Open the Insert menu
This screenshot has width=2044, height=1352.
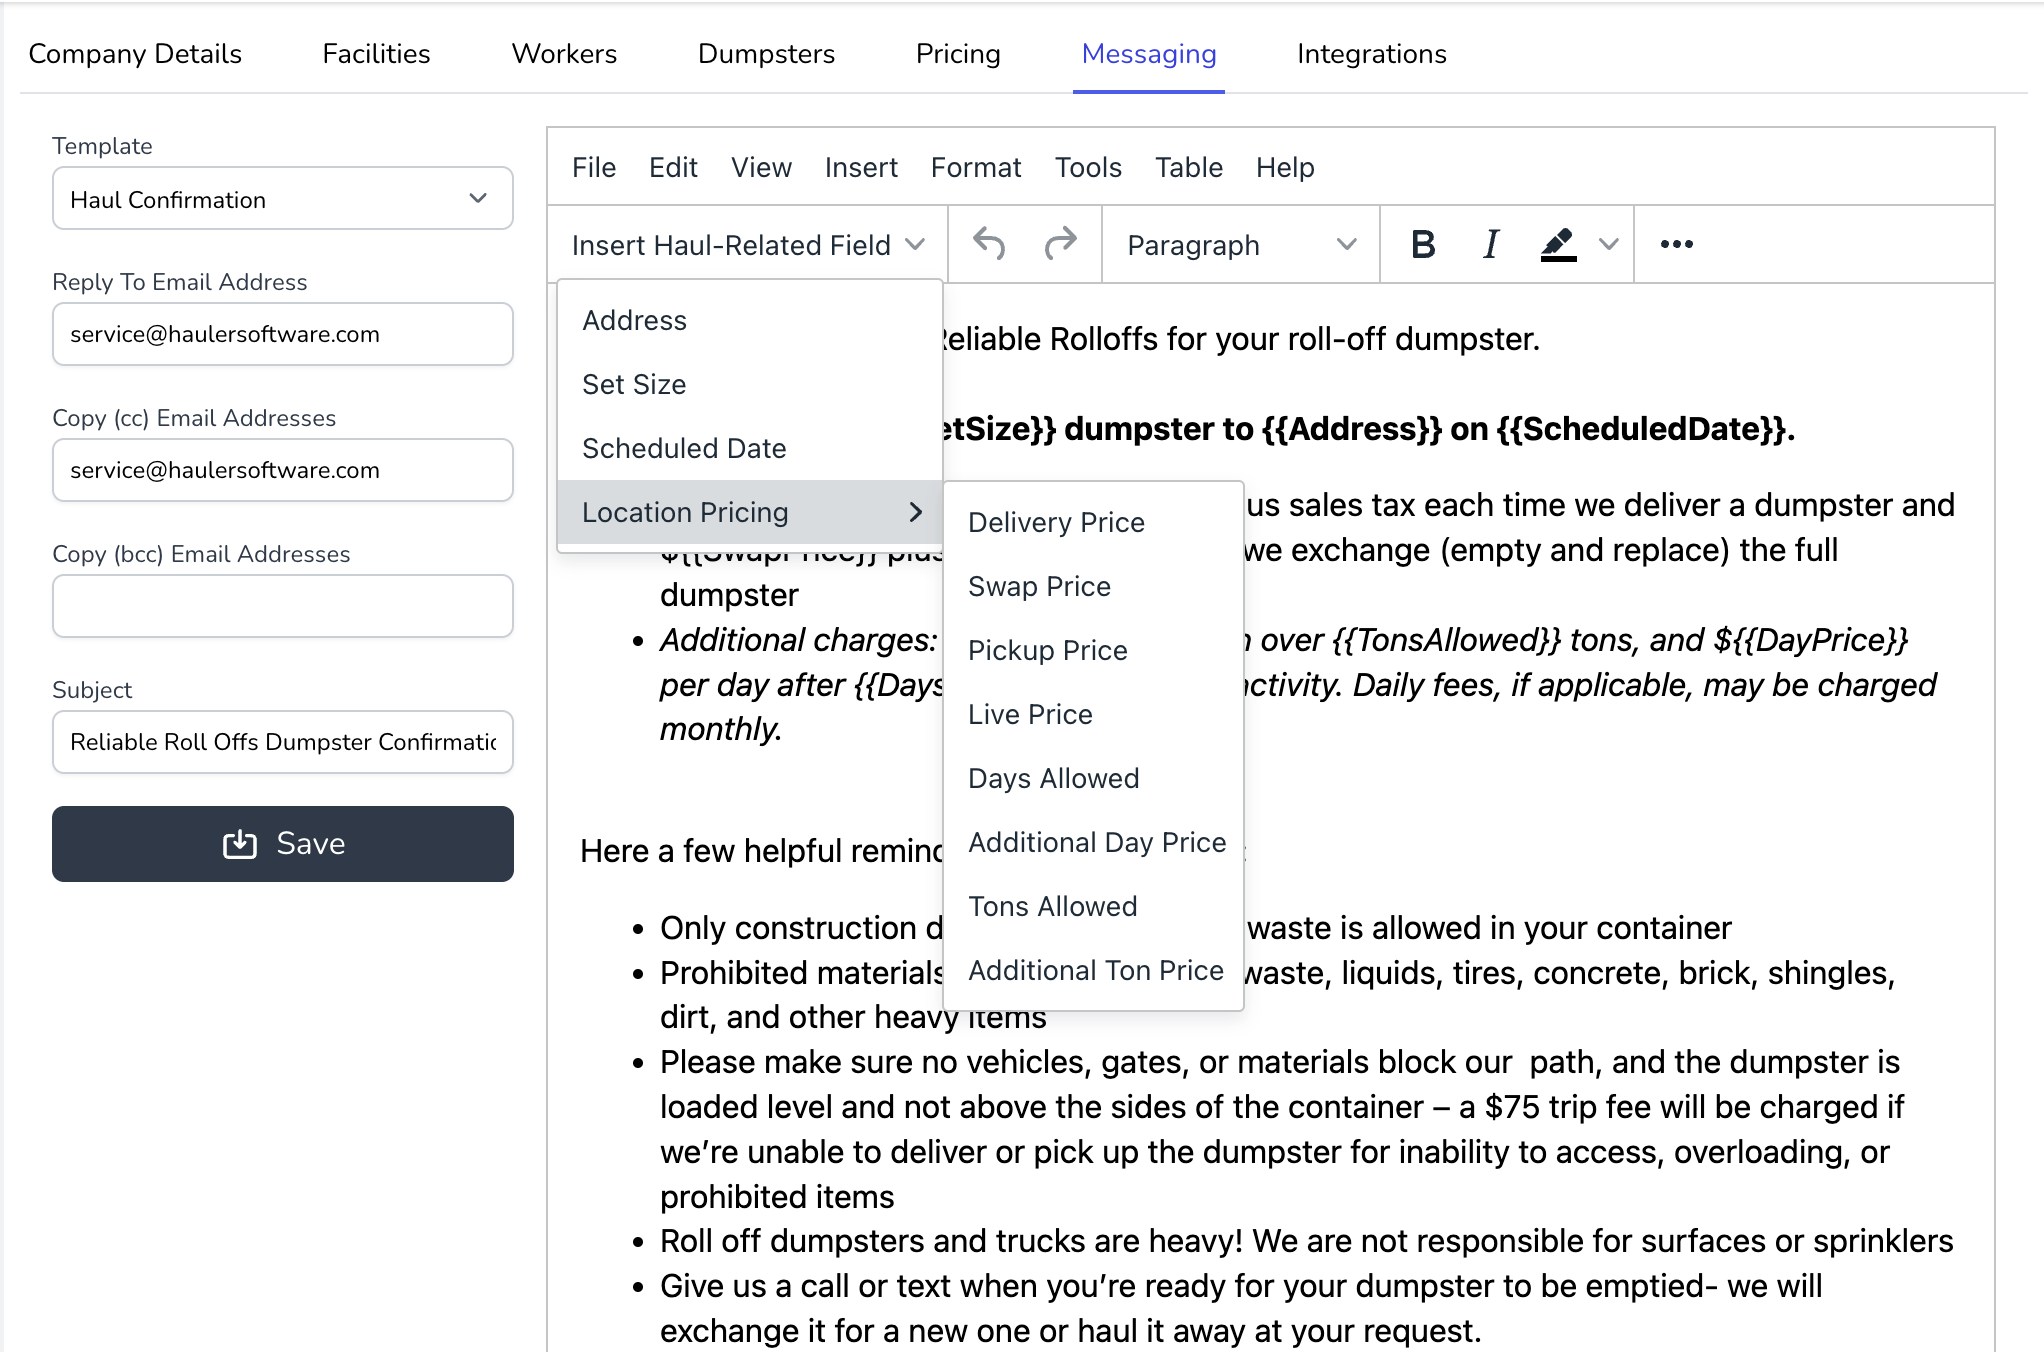(x=861, y=167)
